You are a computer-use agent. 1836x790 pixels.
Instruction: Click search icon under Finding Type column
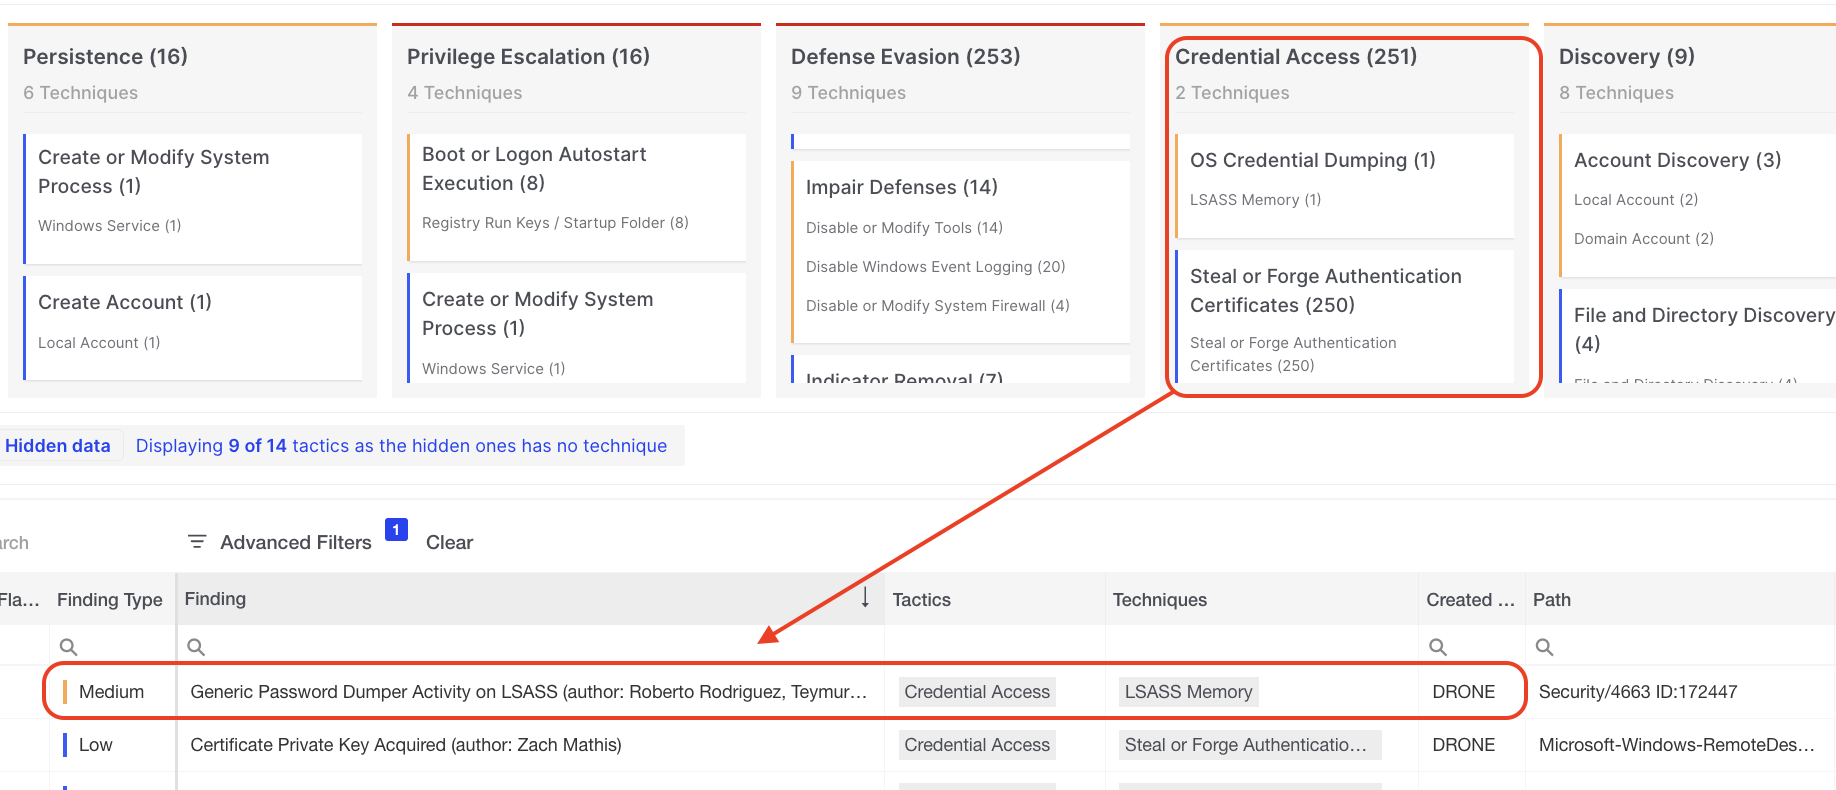(x=68, y=647)
